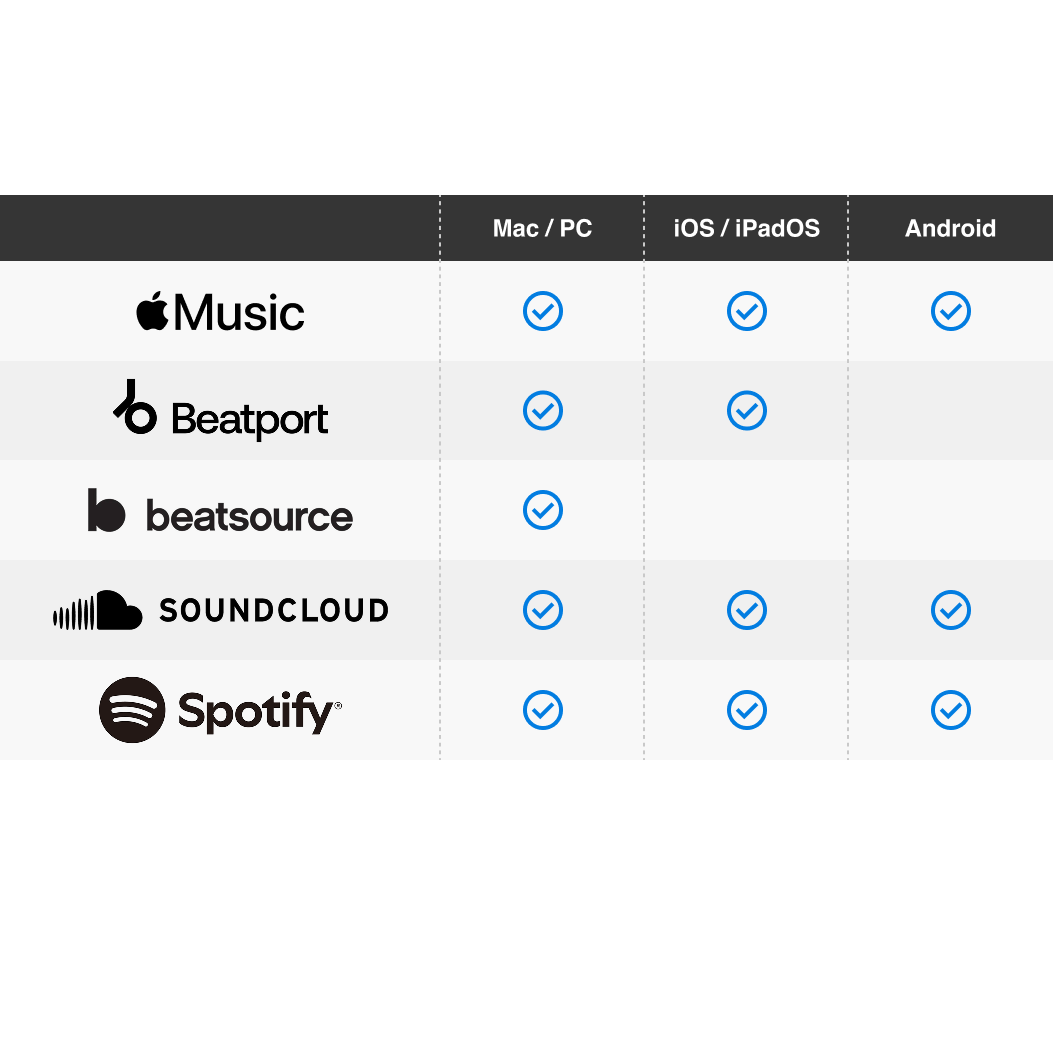The image size is (1053, 1053).
Task: Click Beatport iOS / iPadOS checkmark
Action: coord(747,411)
